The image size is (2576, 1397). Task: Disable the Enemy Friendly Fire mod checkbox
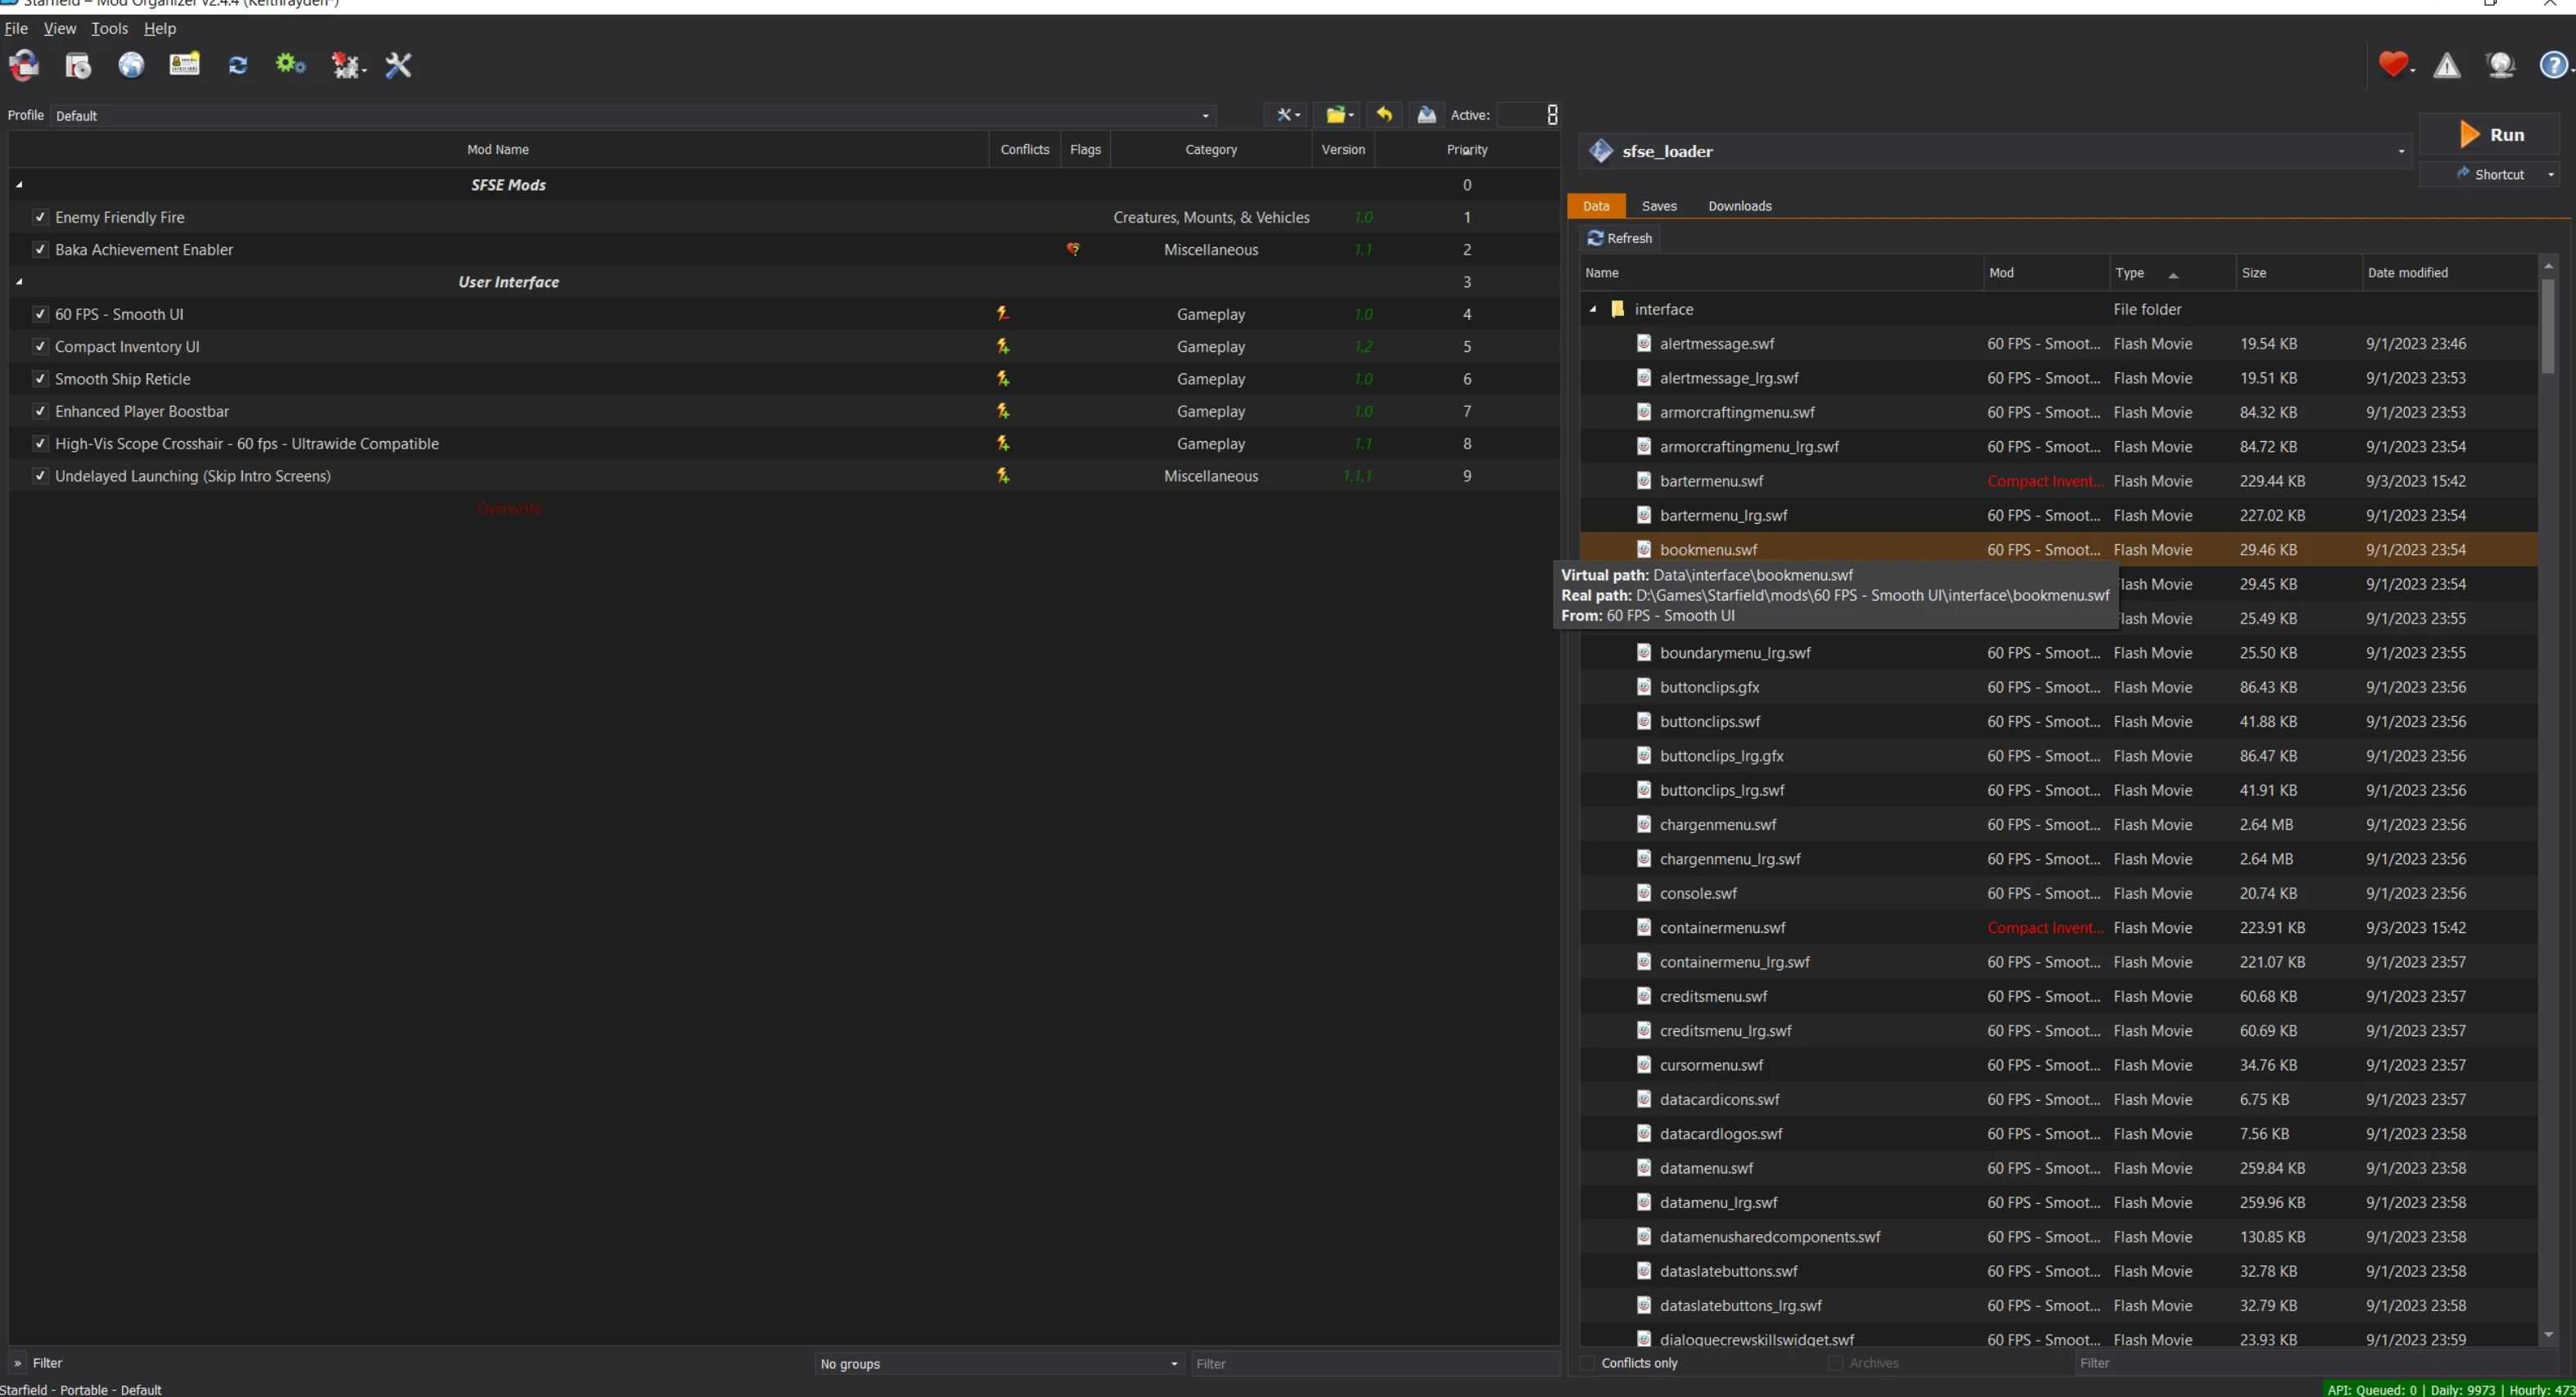tap(40, 217)
